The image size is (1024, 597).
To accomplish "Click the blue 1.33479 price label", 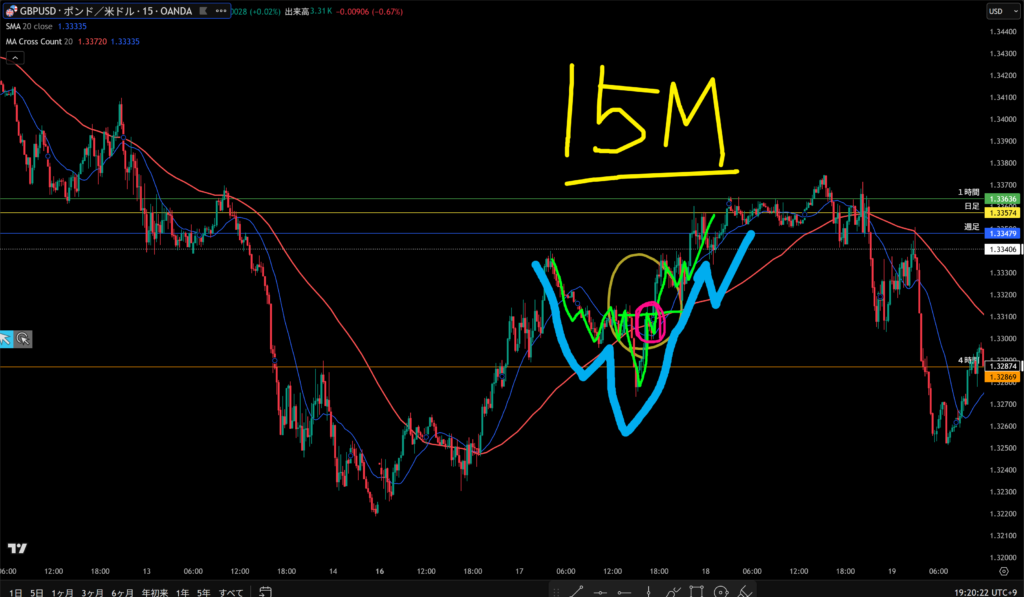I will coord(1002,233).
